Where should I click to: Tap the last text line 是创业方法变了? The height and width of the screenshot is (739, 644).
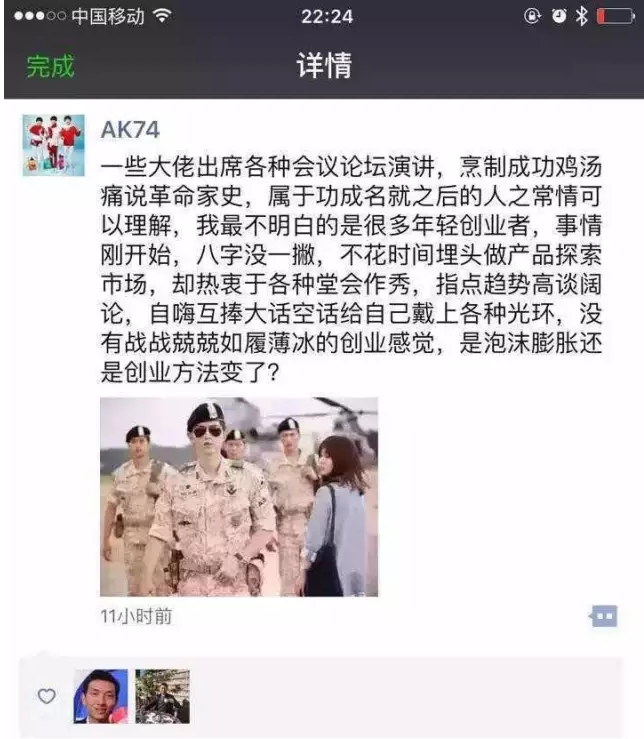190,372
